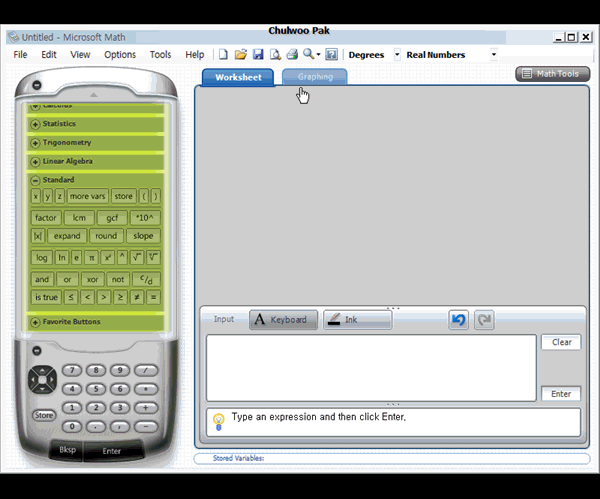
Task: Switch to the Graphing tab
Action: point(315,77)
